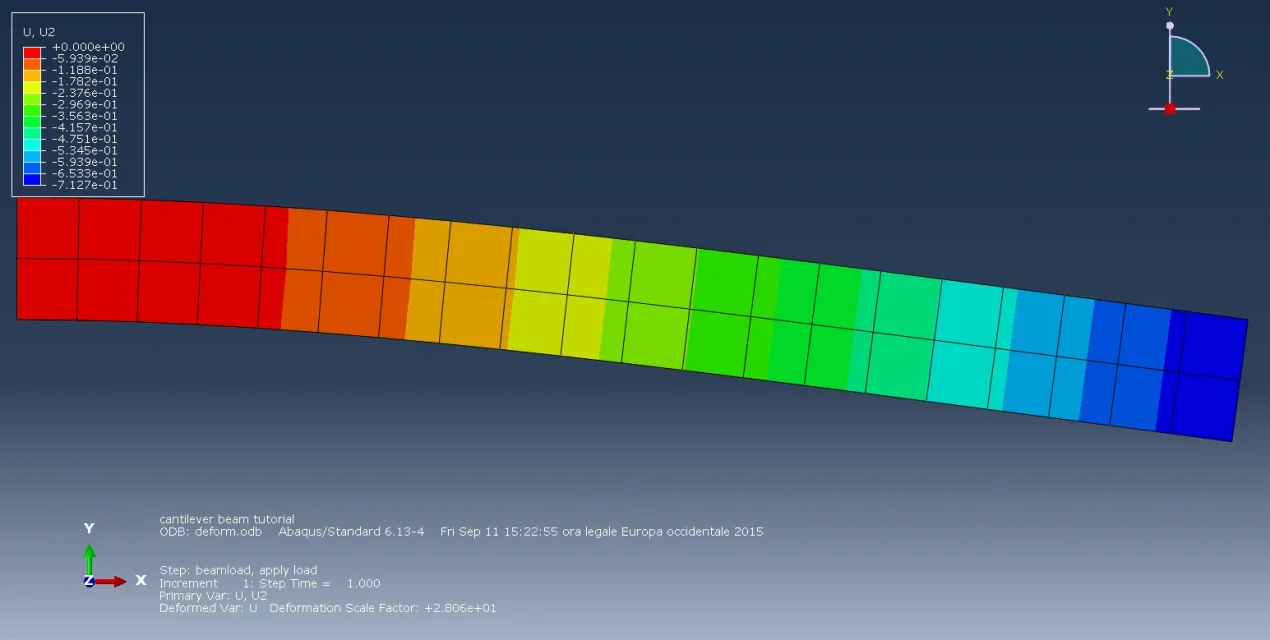The image size is (1270, 640).
Task: Click the +0.000e+00 maximum legend value
Action: pyautogui.click(x=88, y=47)
